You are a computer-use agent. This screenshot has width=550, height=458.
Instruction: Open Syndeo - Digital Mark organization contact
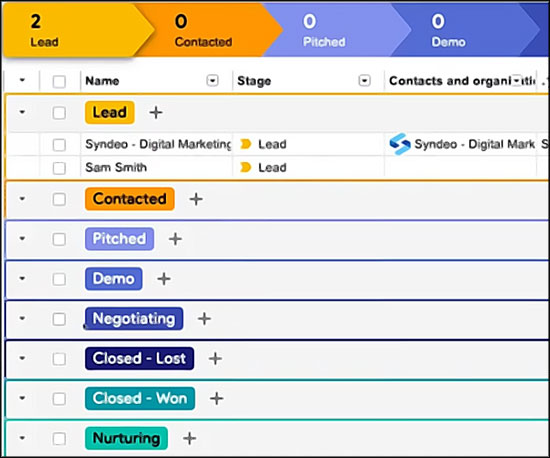pyautogui.click(x=475, y=144)
